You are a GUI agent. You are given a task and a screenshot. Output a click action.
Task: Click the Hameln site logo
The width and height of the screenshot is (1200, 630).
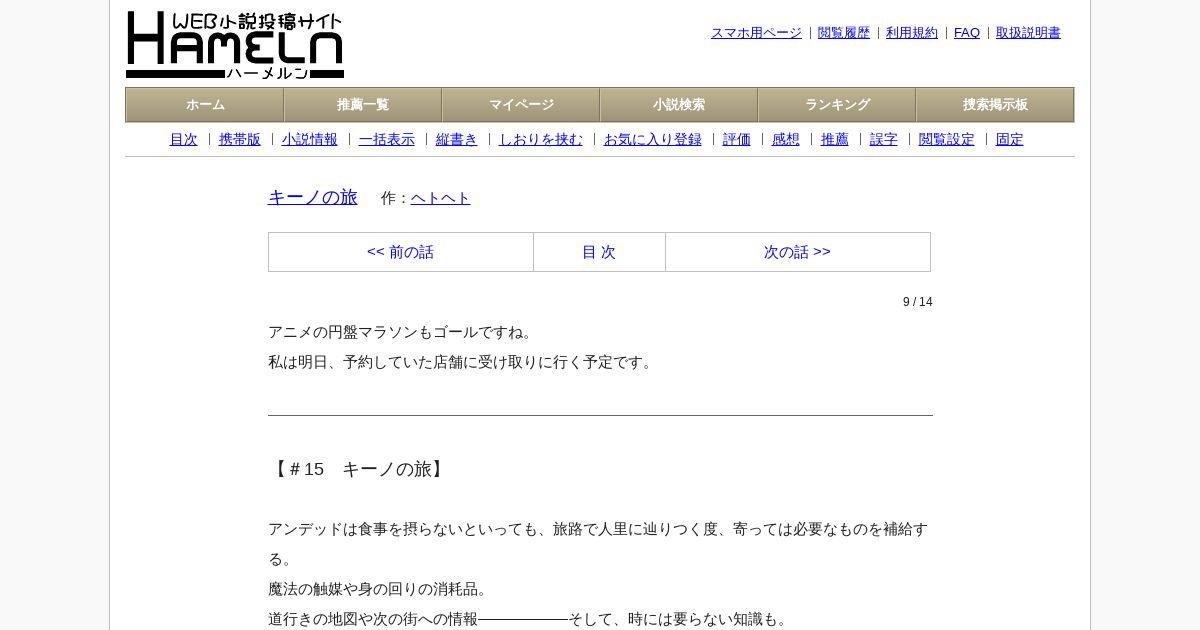click(235, 45)
